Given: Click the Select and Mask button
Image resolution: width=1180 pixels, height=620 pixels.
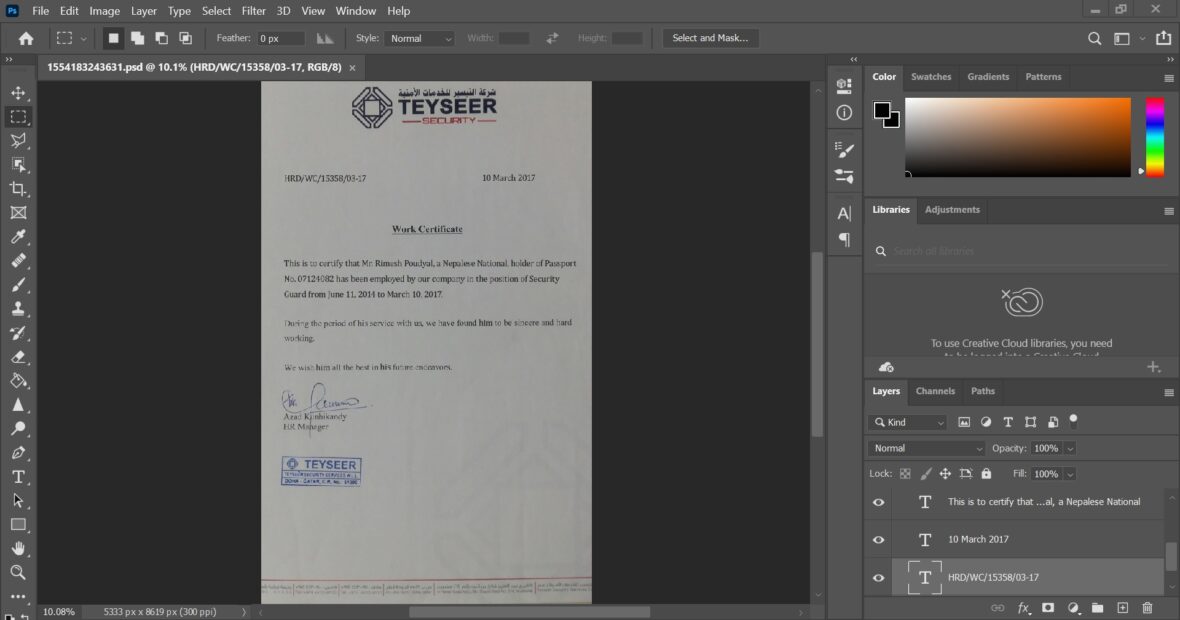Looking at the screenshot, I should tap(710, 38).
